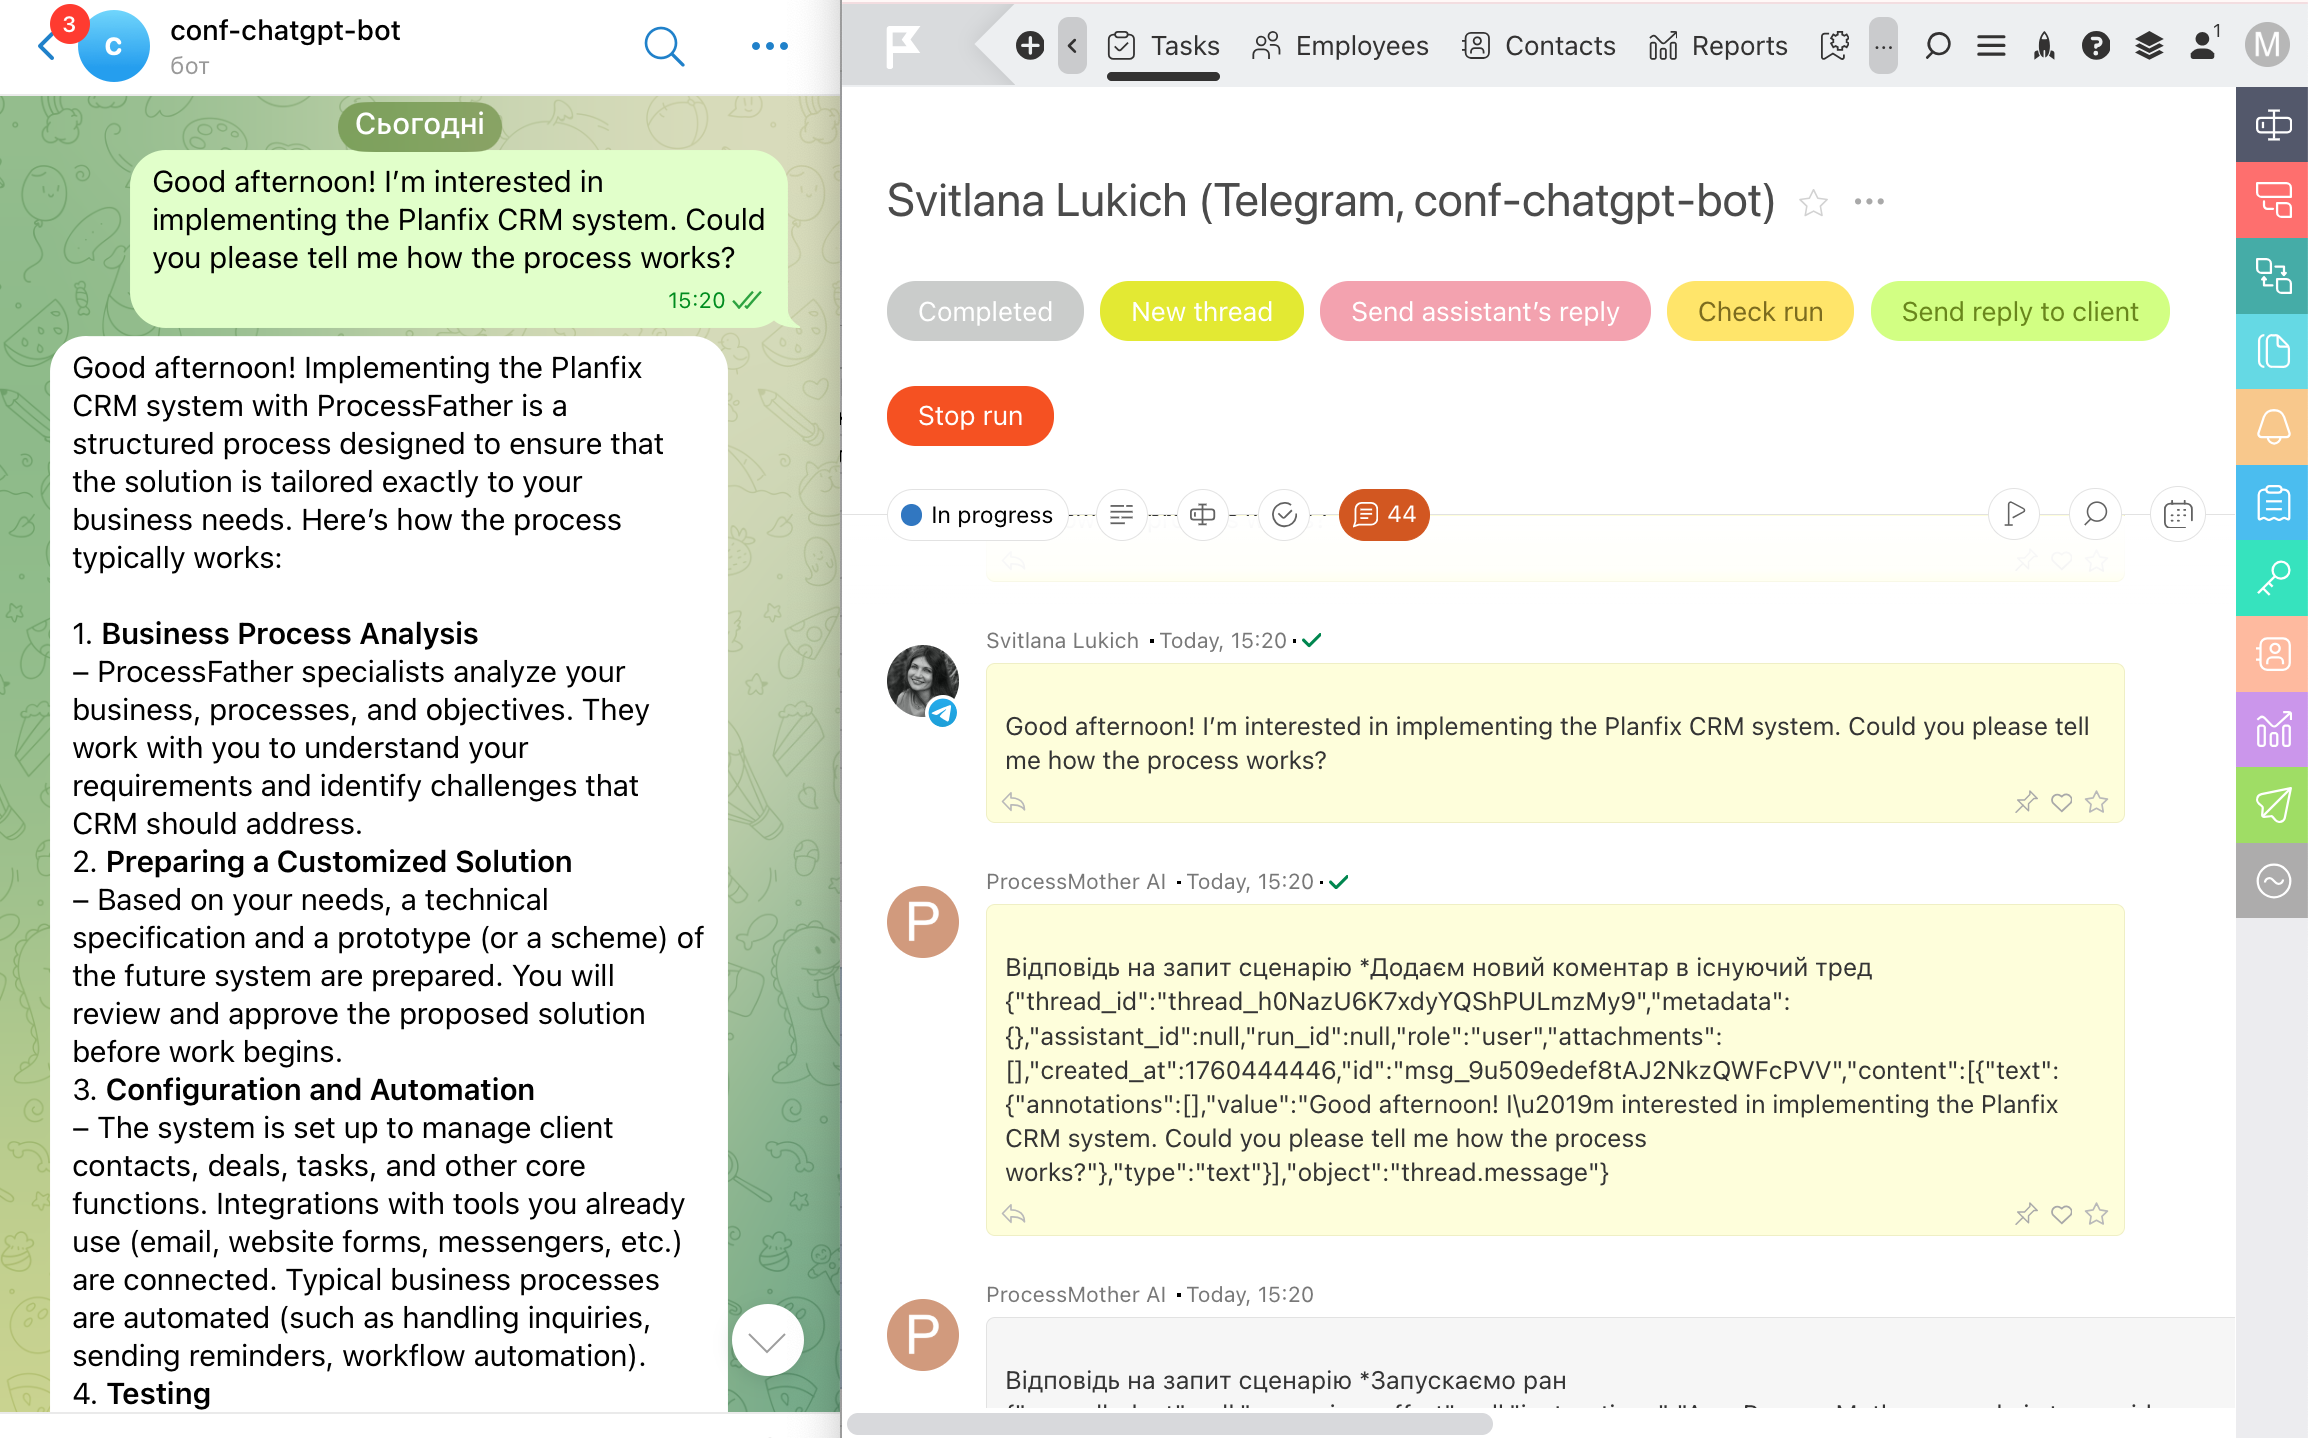Pin the ProcessMother AI JSON comment
The width and height of the screenshot is (2308, 1438).
pos(2025,1214)
